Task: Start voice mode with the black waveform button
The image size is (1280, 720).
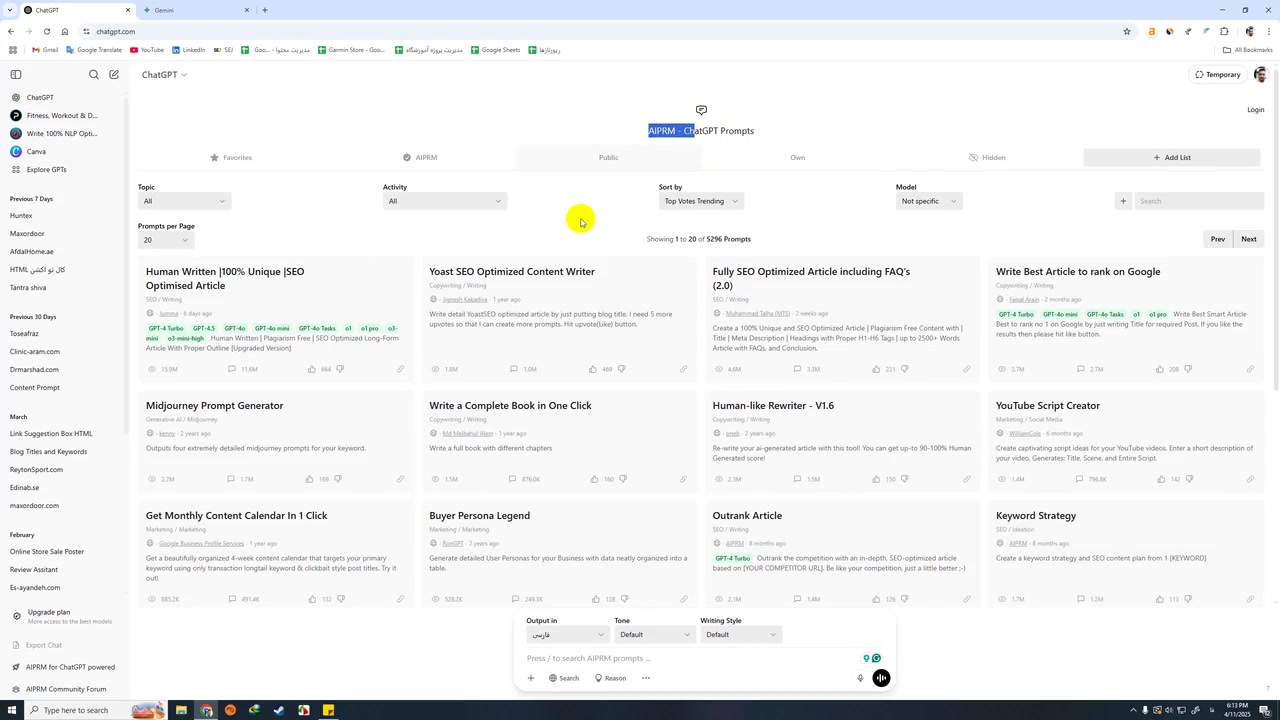Action: 881,678
